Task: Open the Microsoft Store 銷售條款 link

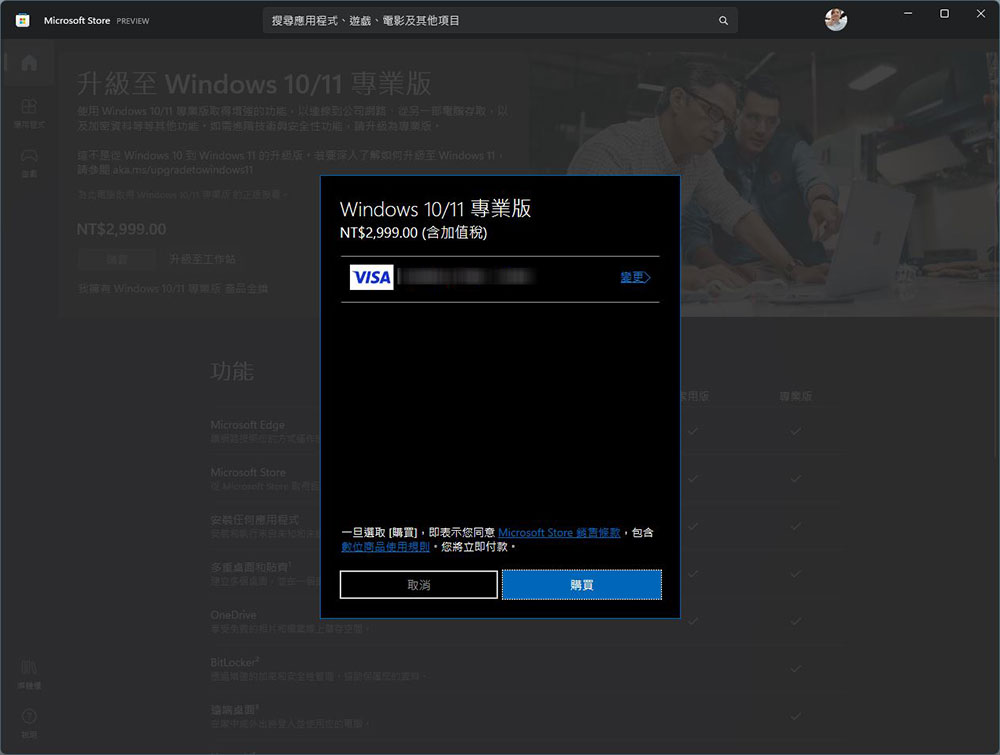Action: coord(559,532)
